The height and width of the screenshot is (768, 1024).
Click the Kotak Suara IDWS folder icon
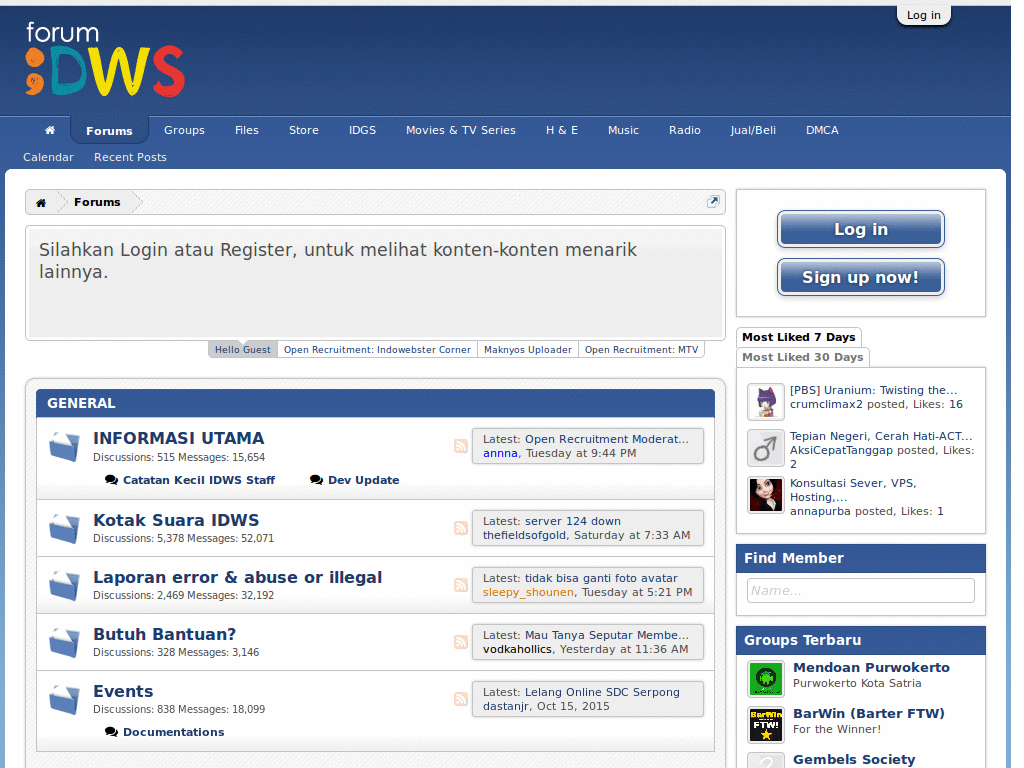tap(64, 528)
